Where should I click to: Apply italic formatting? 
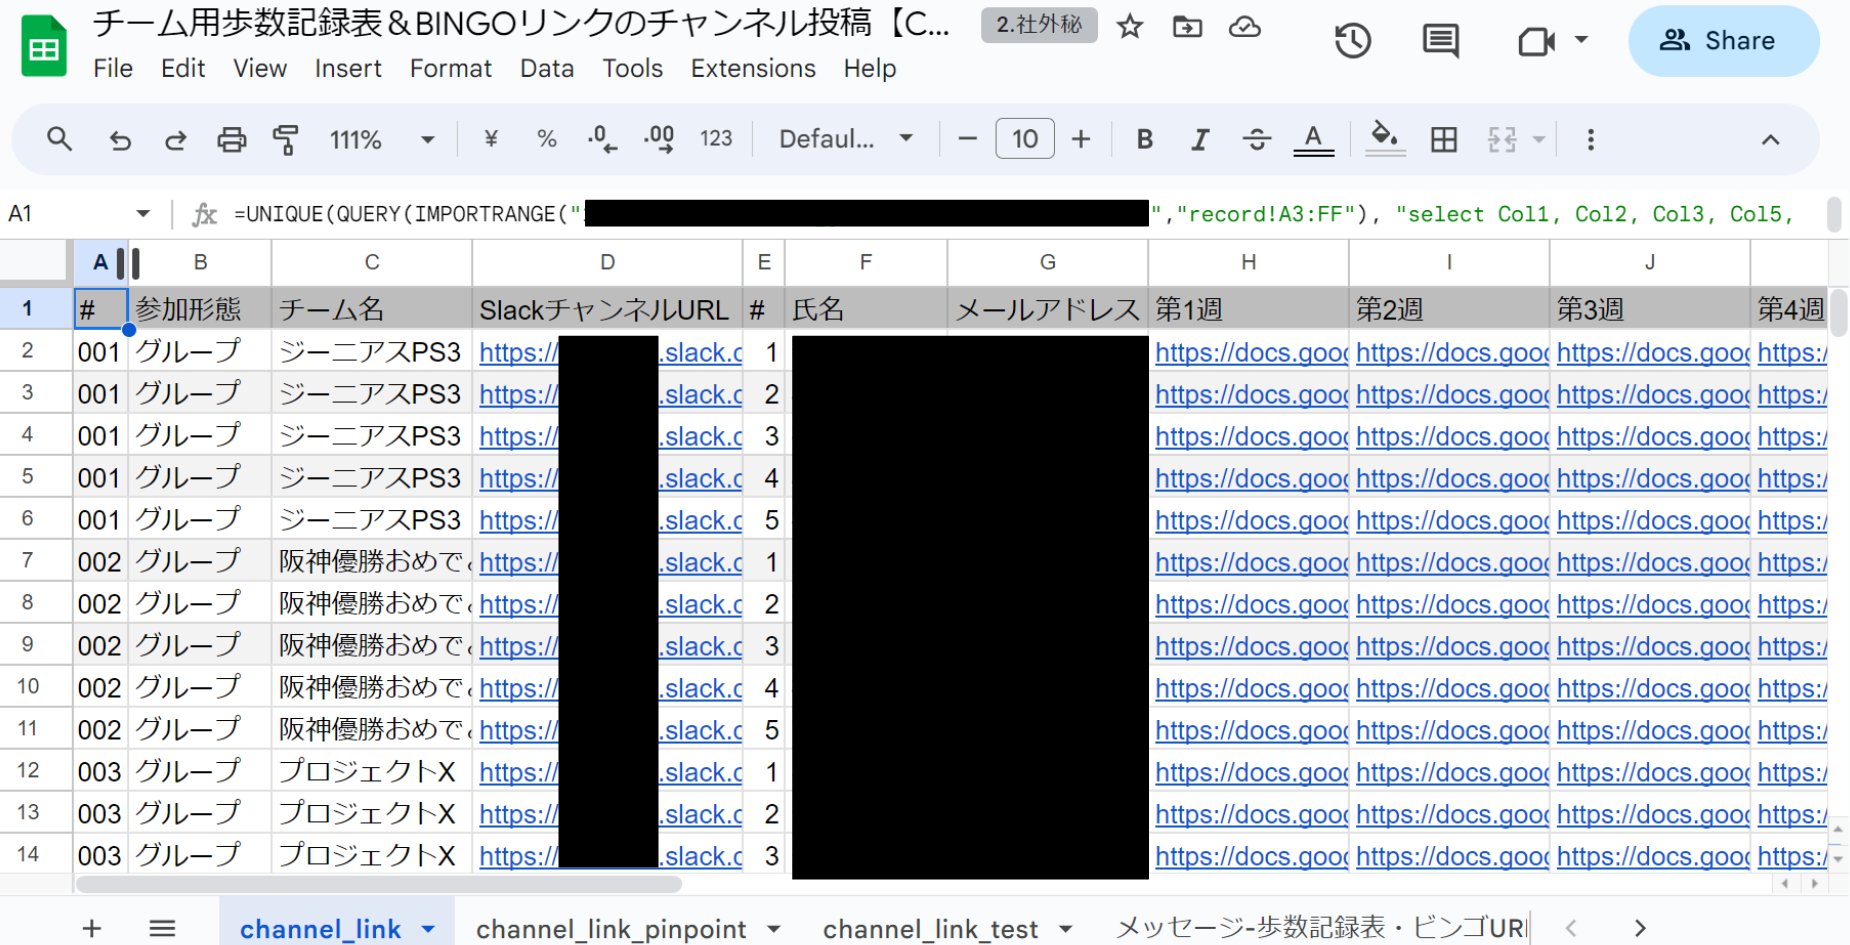pos(1200,139)
